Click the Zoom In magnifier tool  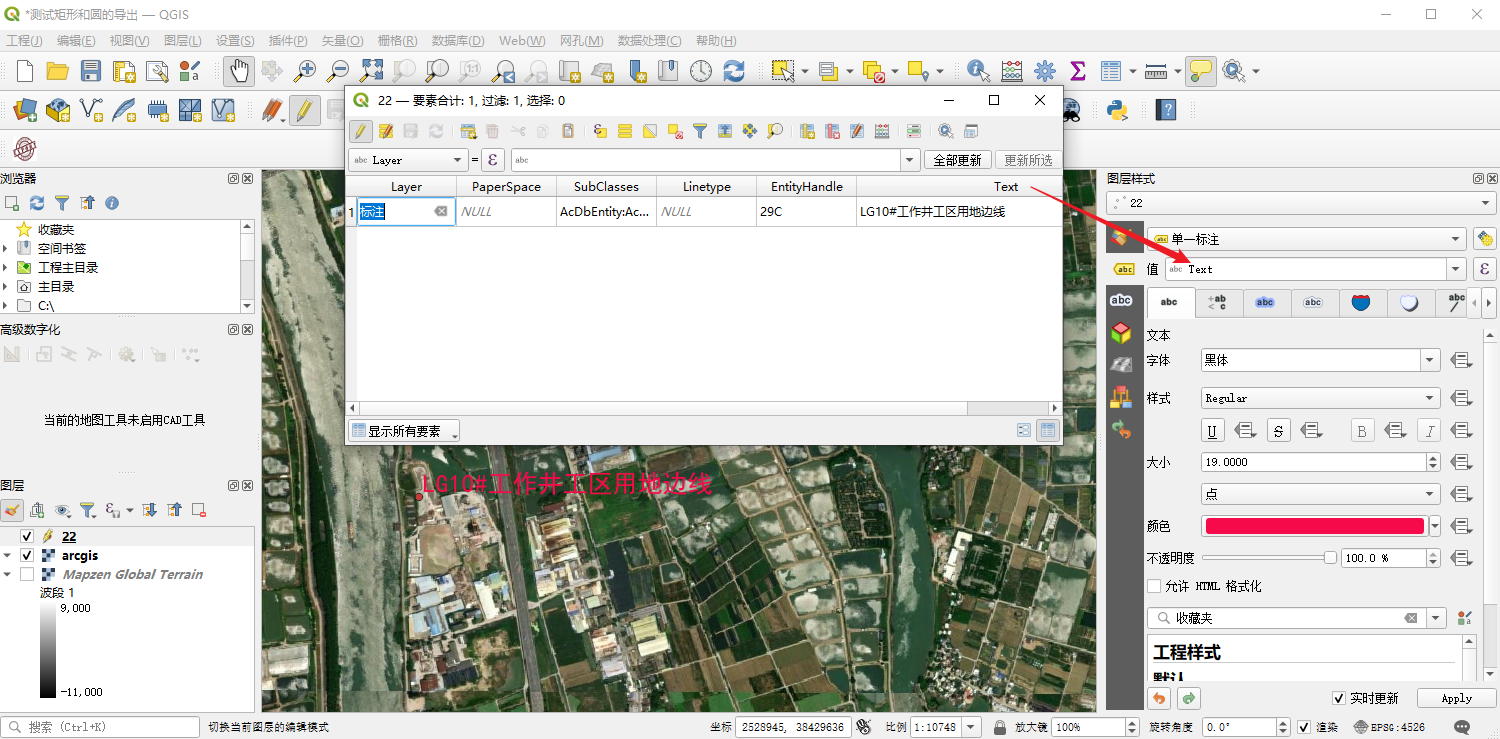pyautogui.click(x=304, y=70)
